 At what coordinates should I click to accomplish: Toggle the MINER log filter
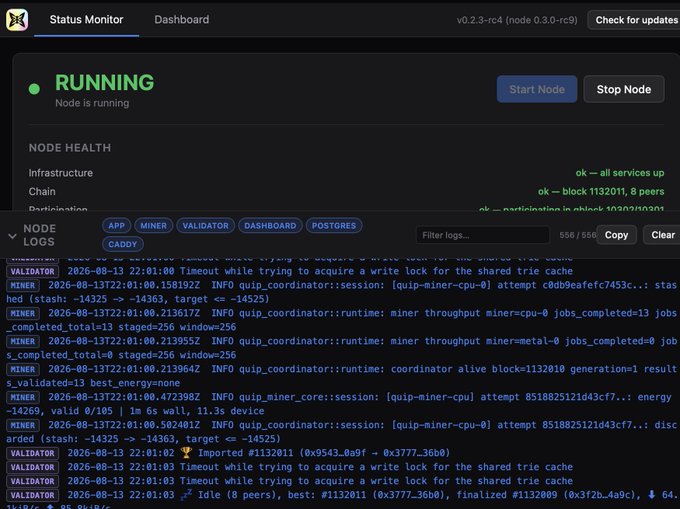pos(154,225)
